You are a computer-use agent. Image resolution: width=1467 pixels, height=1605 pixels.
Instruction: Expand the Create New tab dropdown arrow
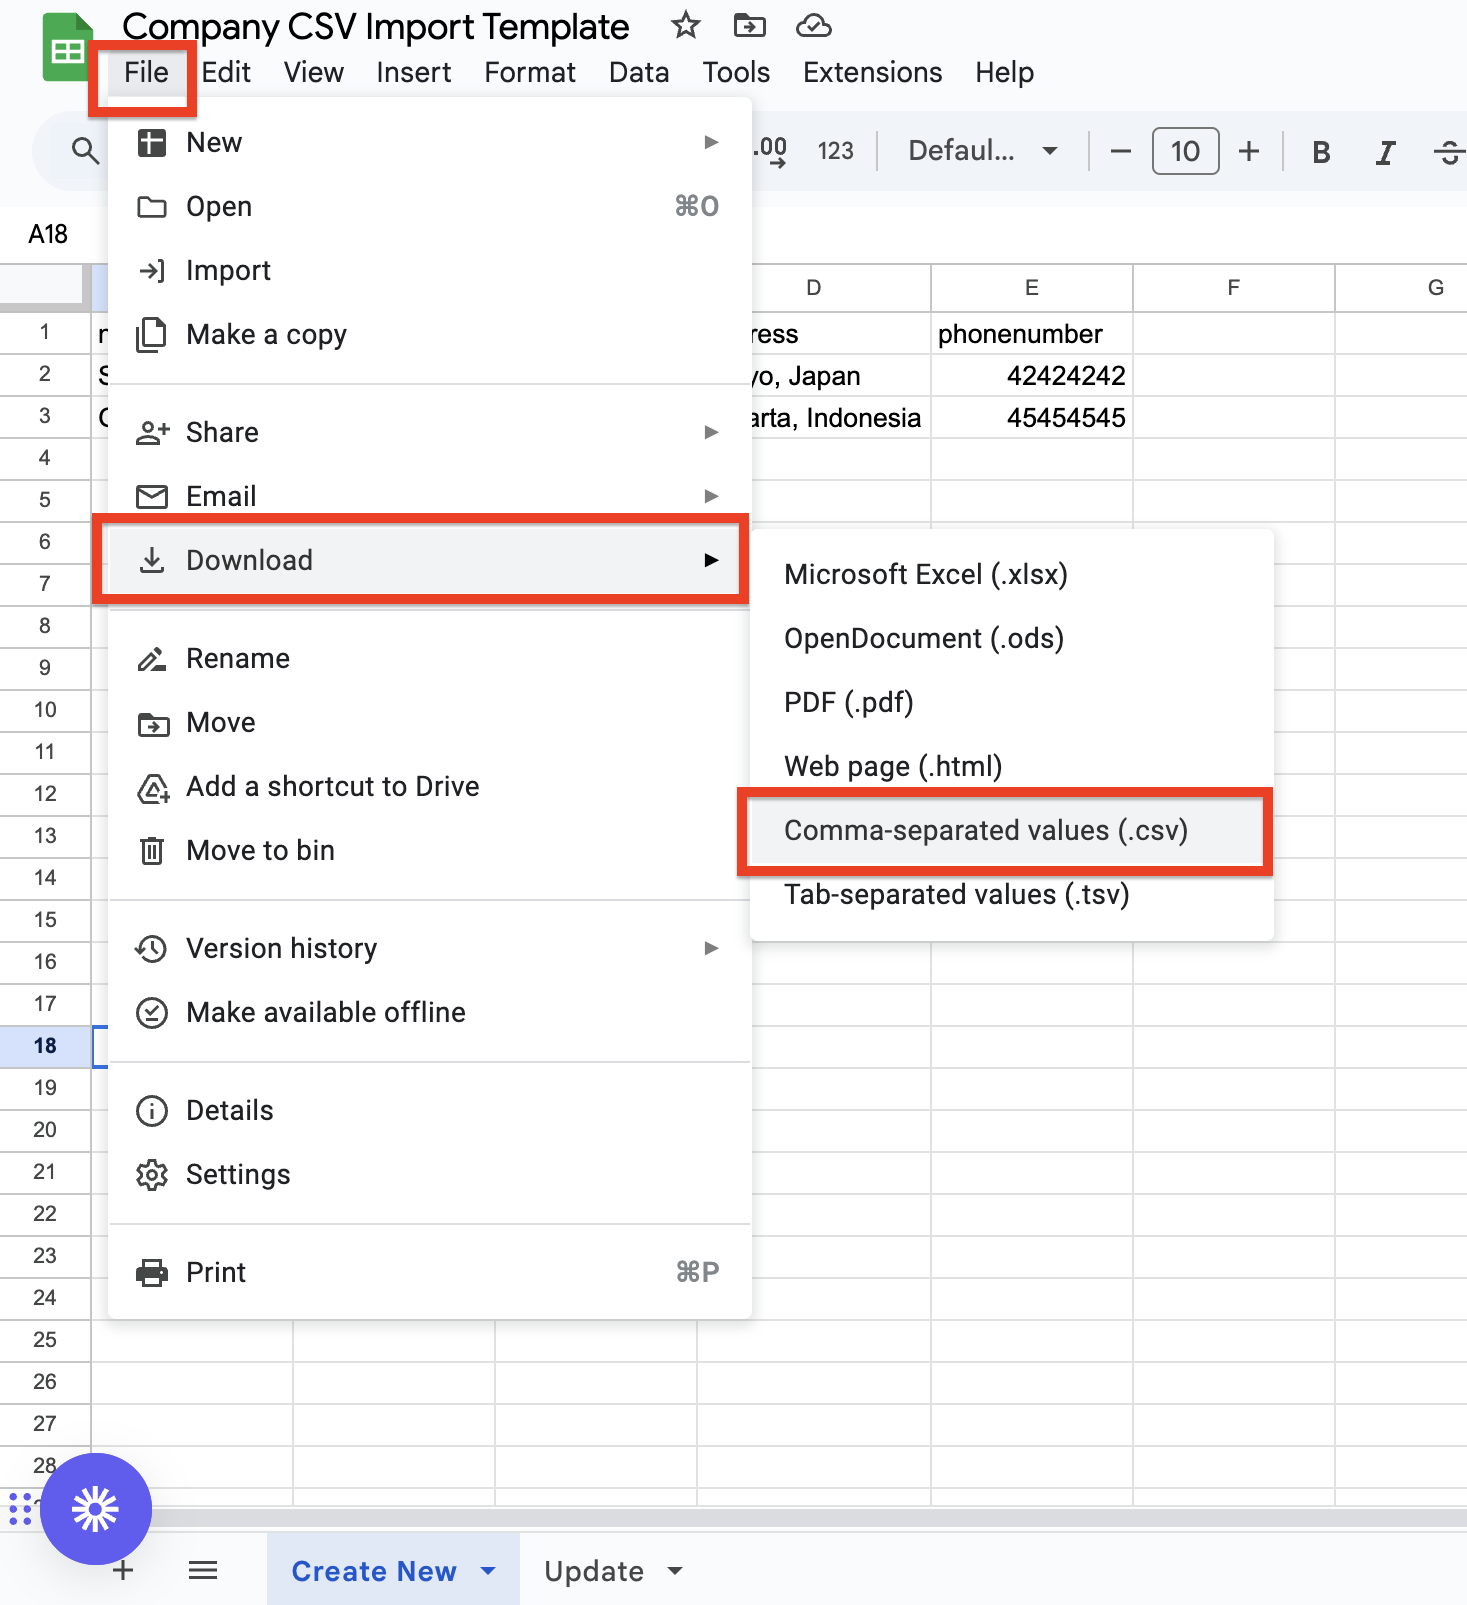(x=488, y=1571)
